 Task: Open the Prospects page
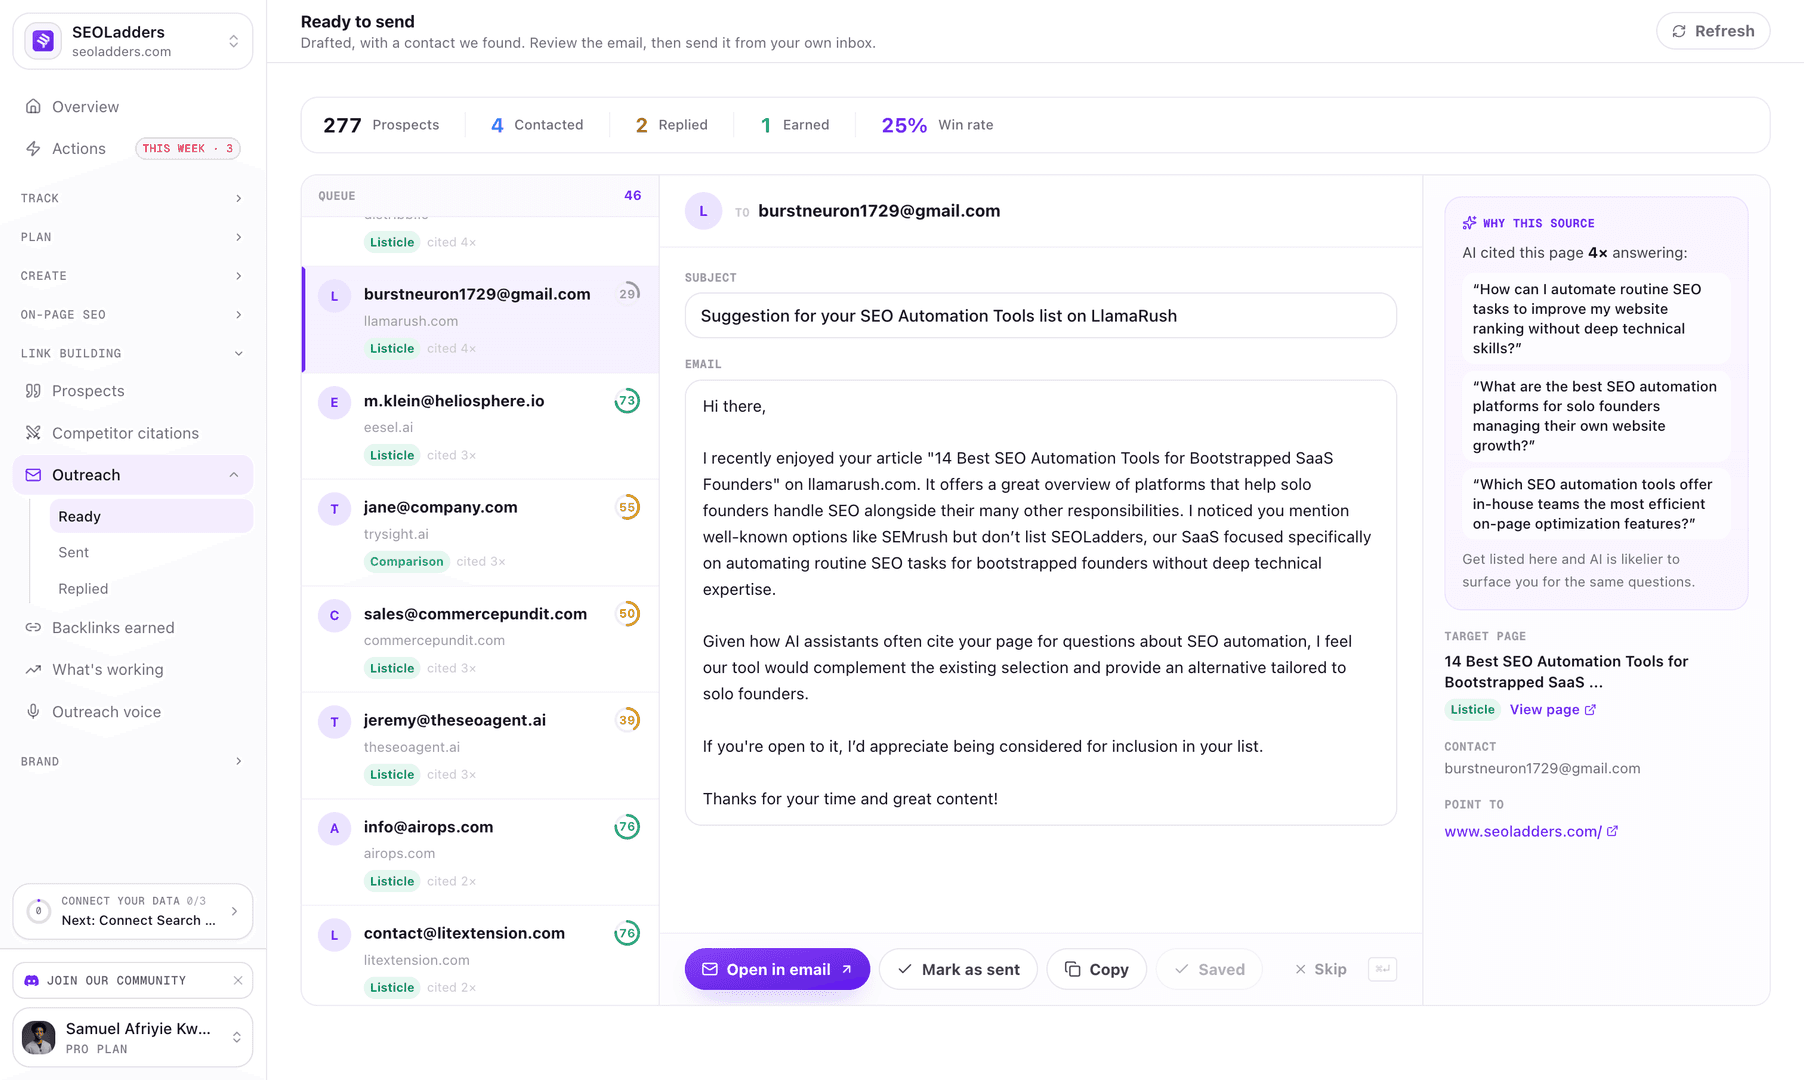133,391
